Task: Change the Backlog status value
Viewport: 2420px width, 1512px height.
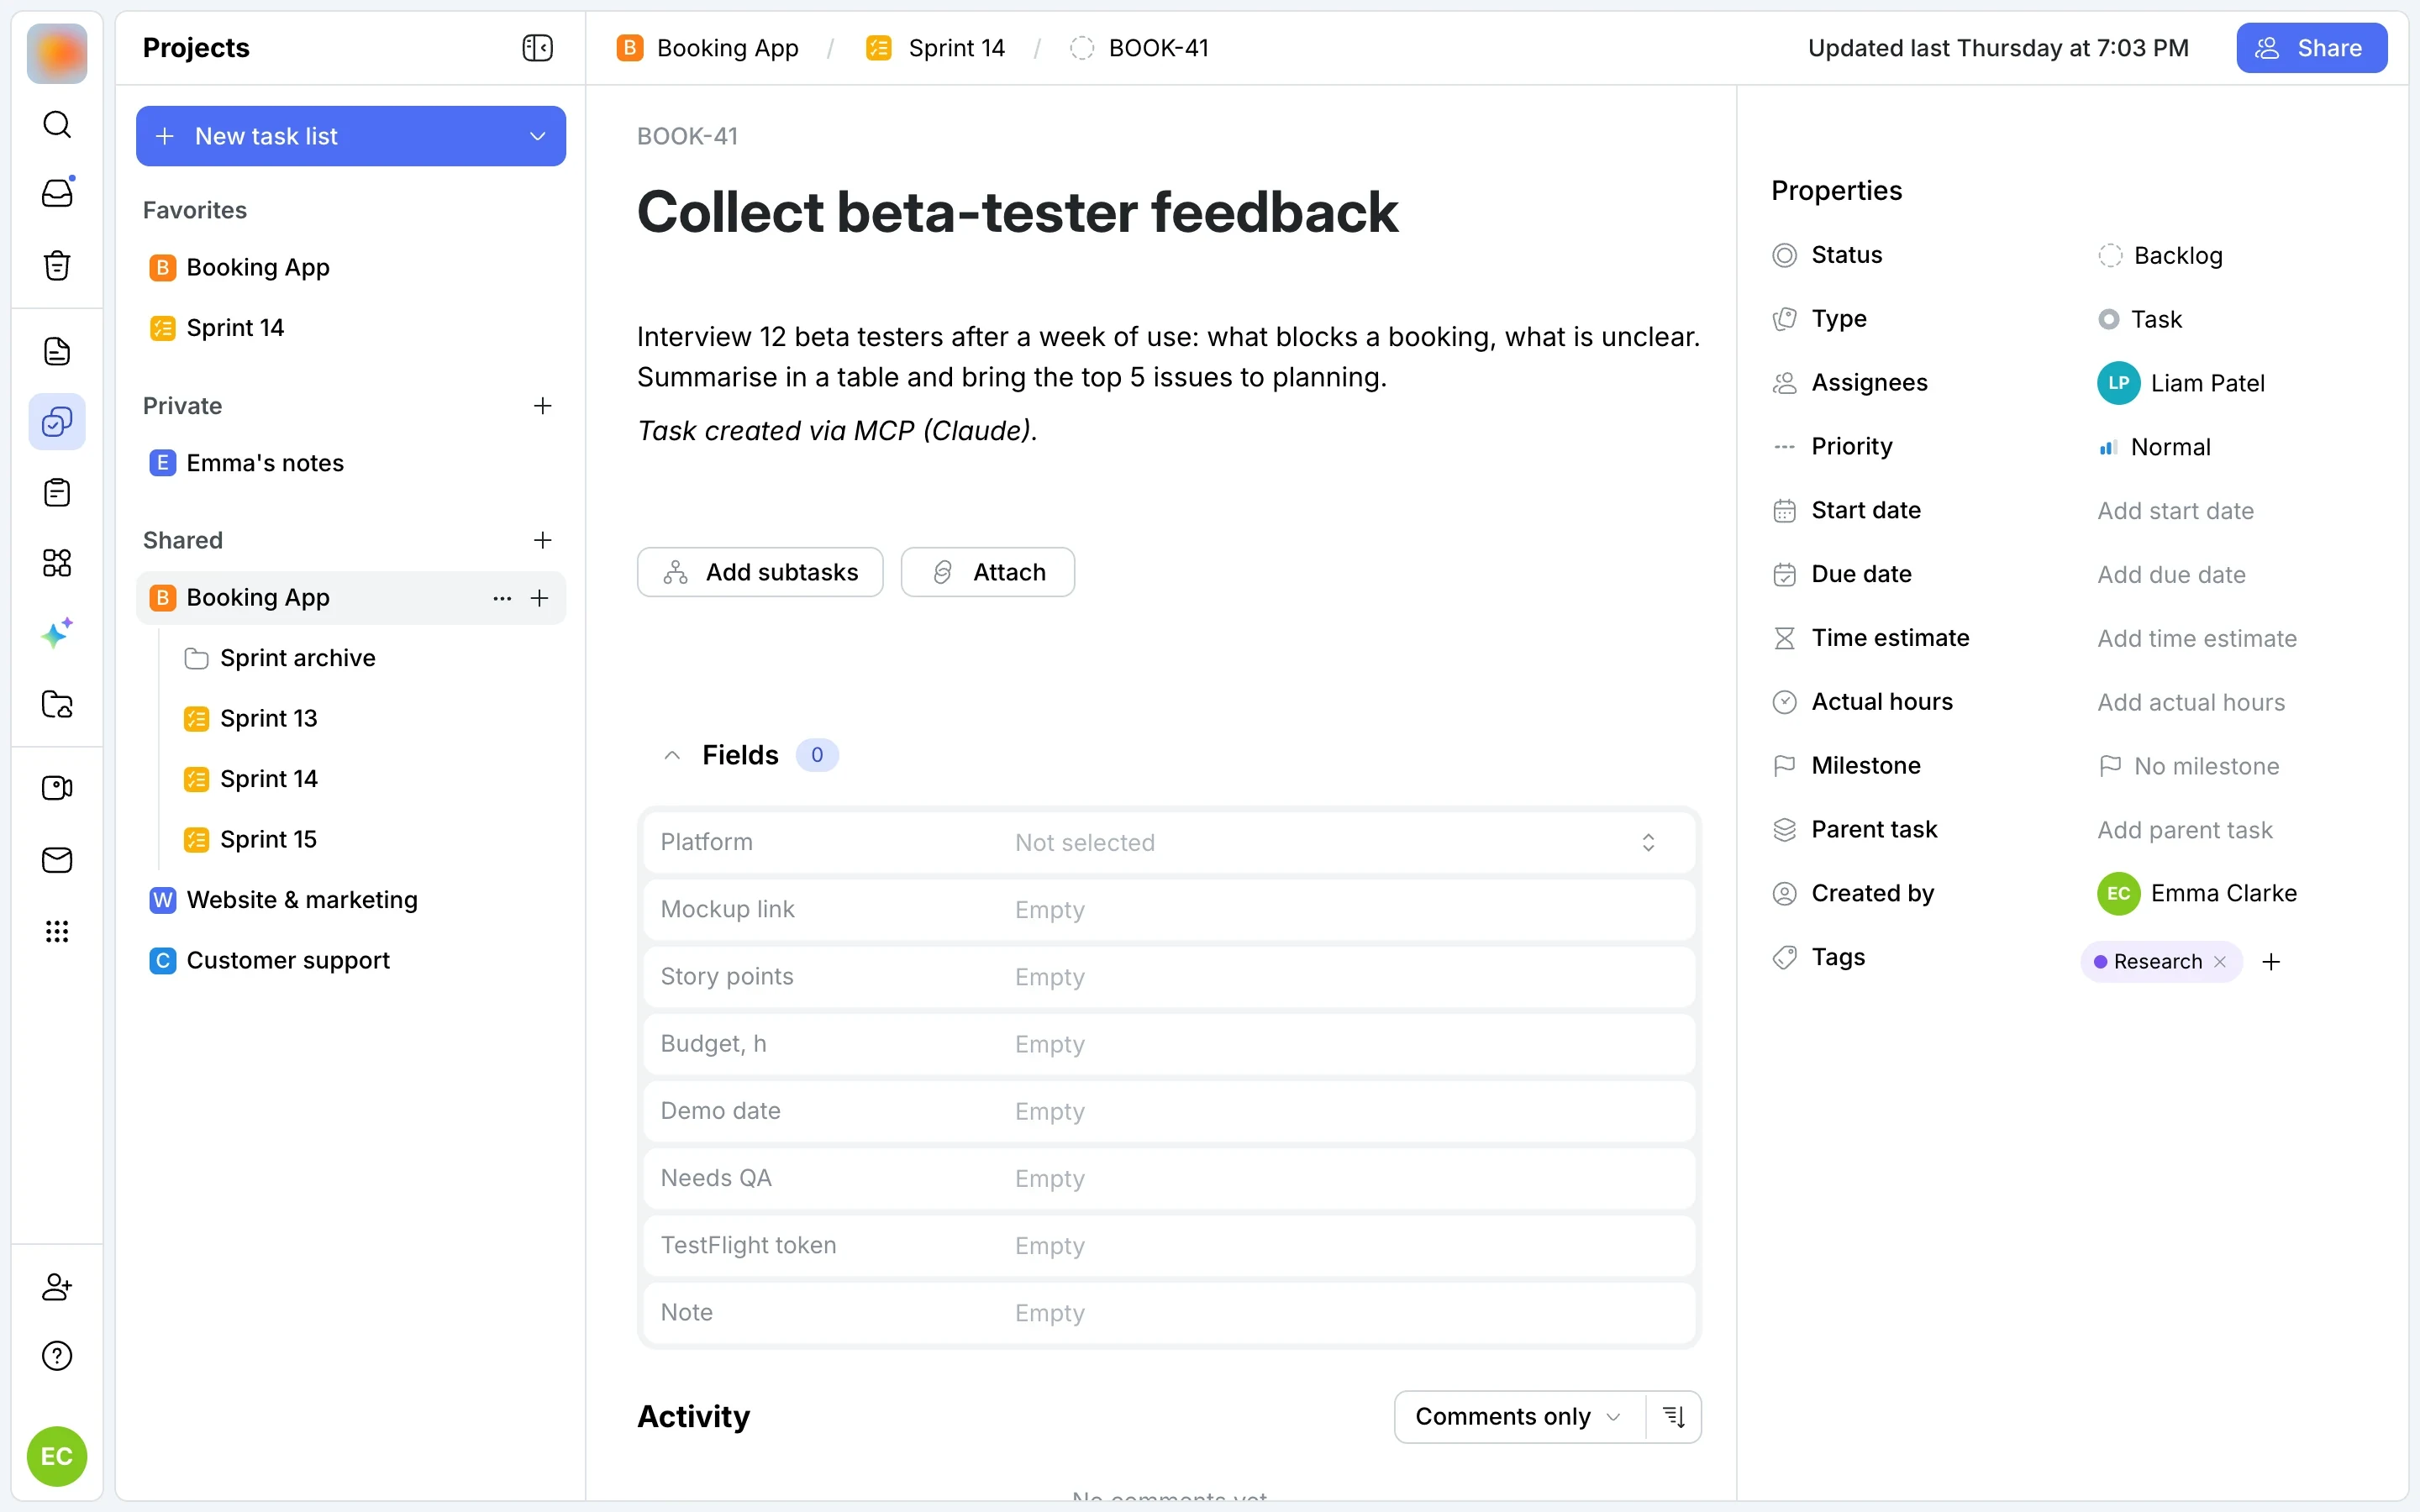Action: (2160, 256)
